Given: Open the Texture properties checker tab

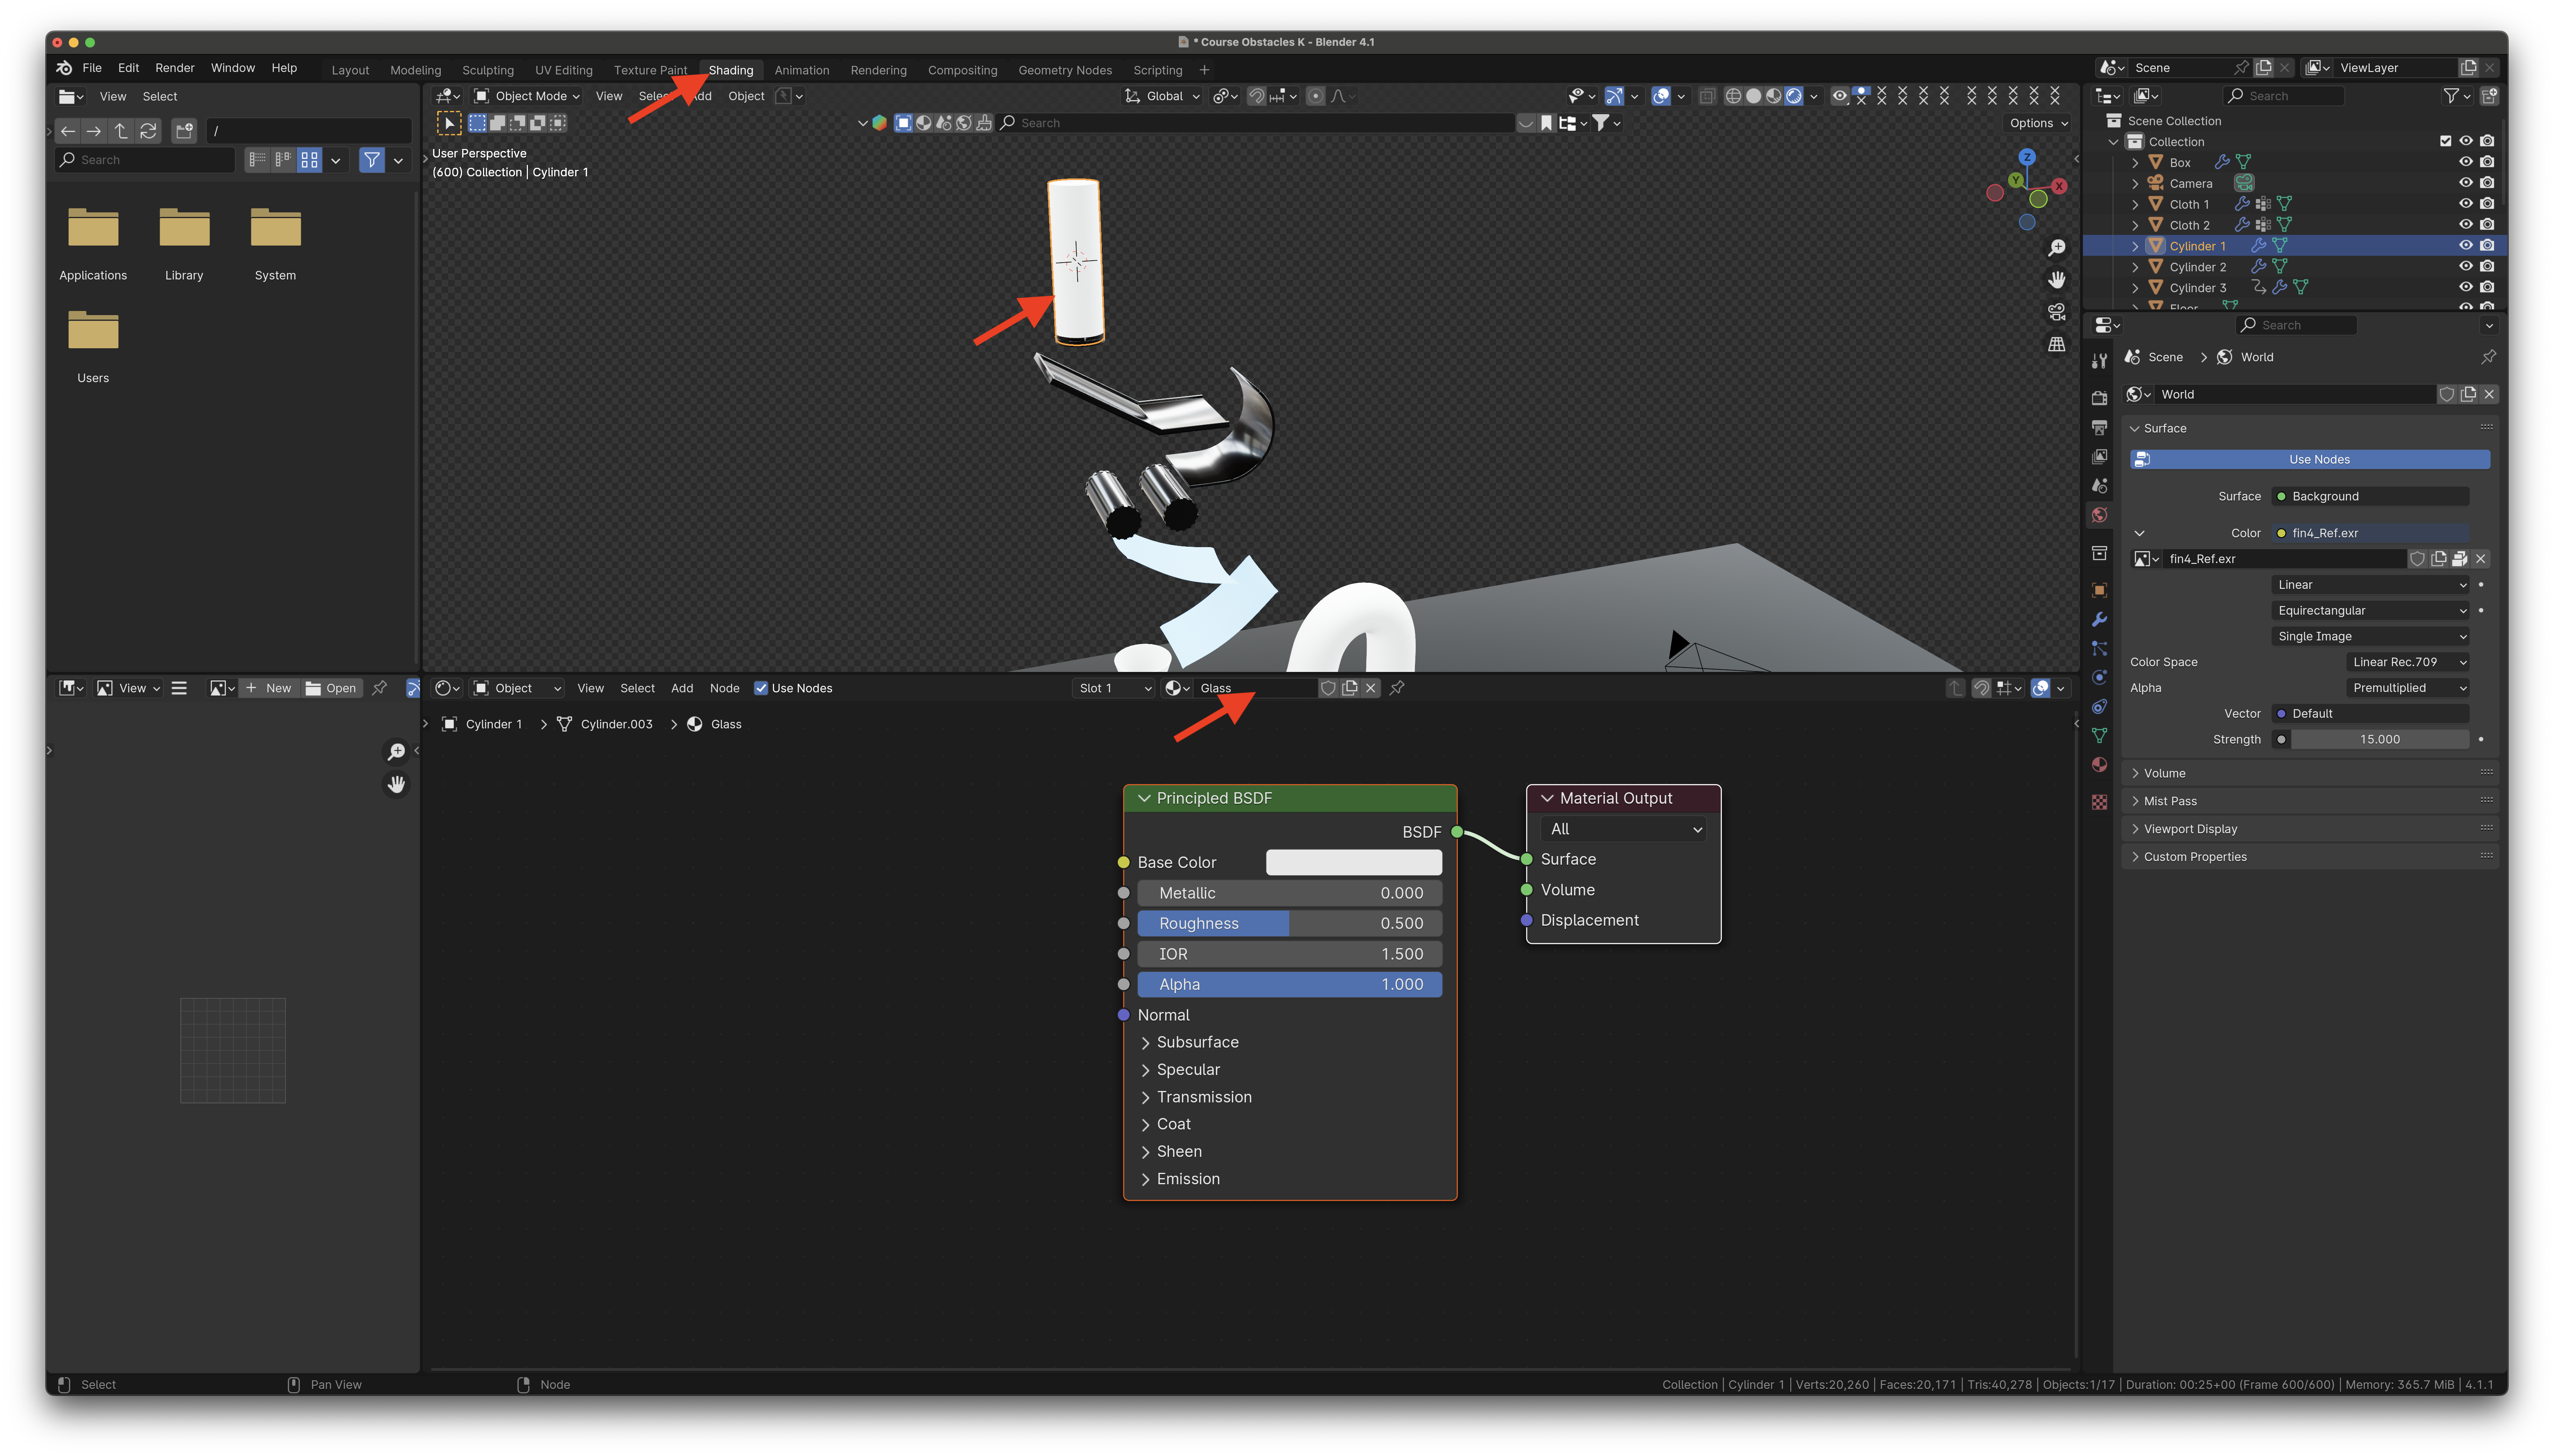Looking at the screenshot, I should tap(2099, 802).
